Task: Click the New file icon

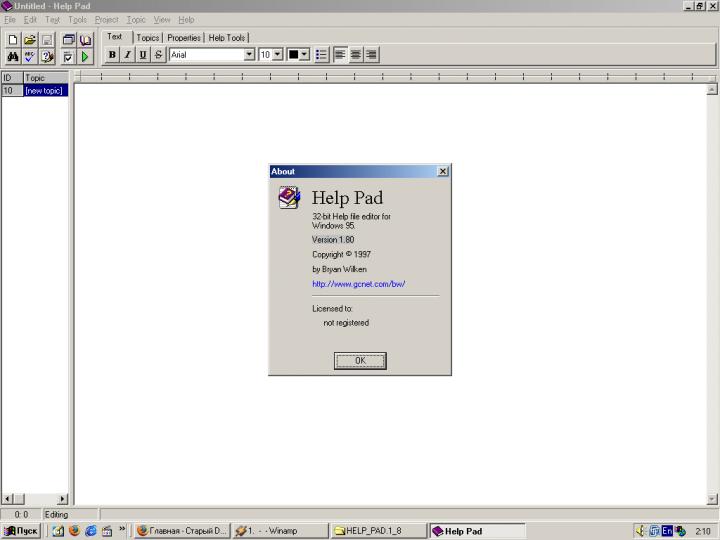Action: (13, 40)
